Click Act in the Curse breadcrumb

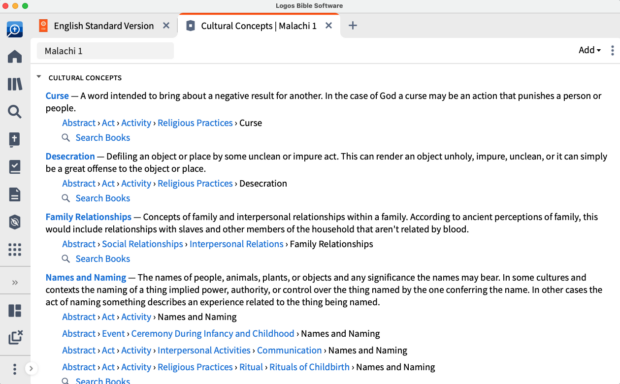pos(108,123)
